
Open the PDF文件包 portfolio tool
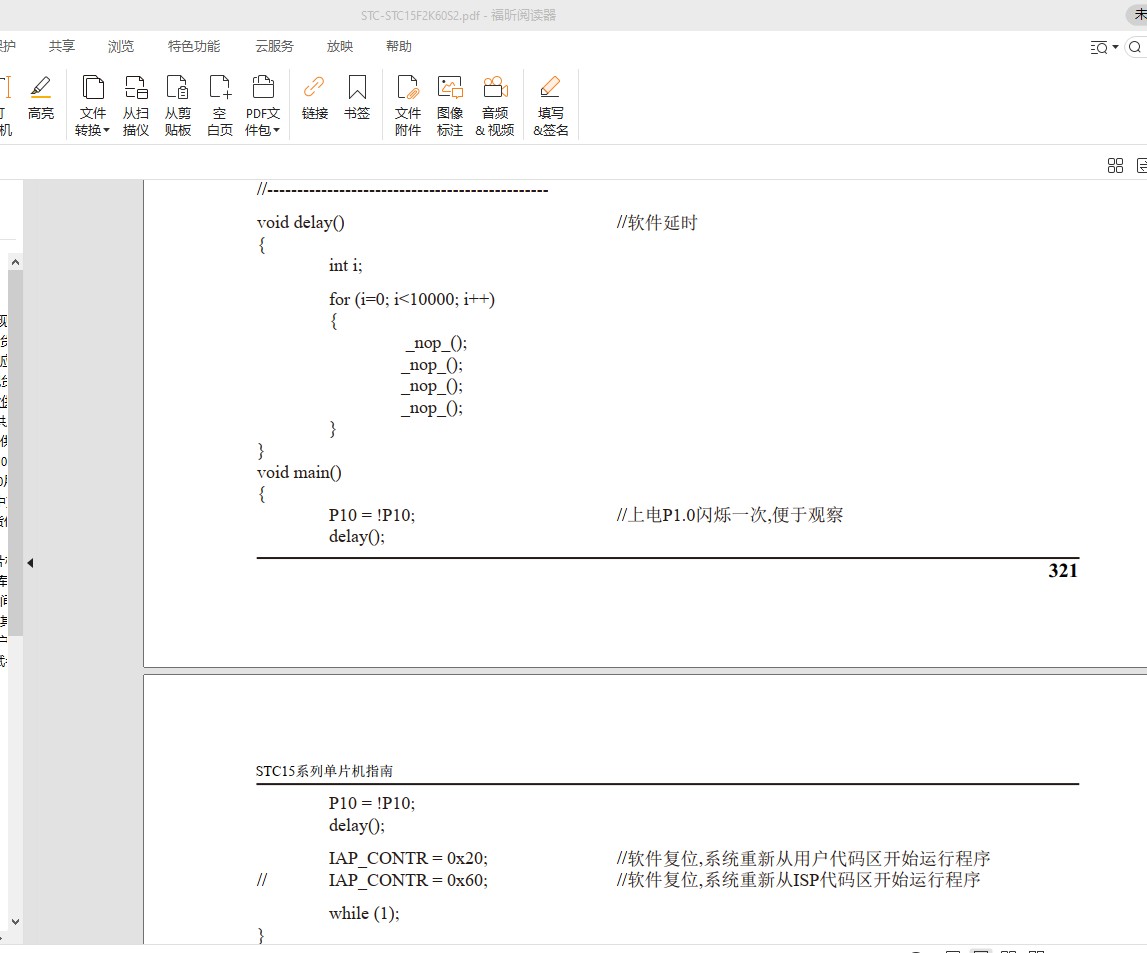pos(263,105)
